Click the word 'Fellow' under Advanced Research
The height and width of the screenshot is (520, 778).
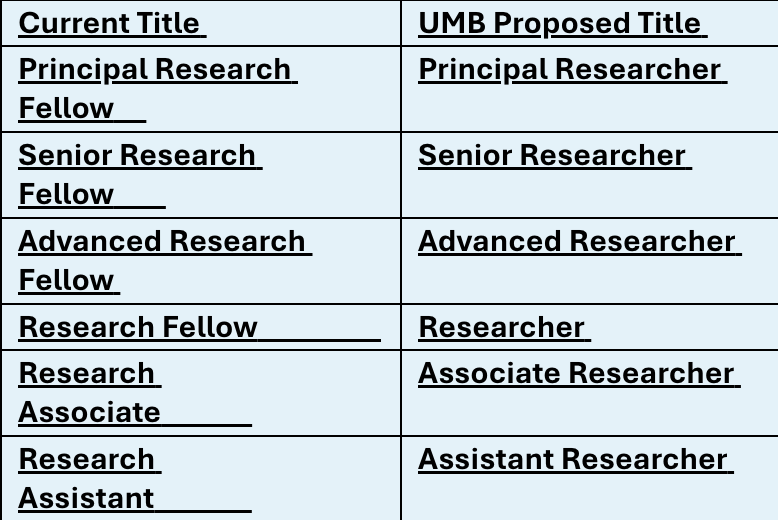66,280
